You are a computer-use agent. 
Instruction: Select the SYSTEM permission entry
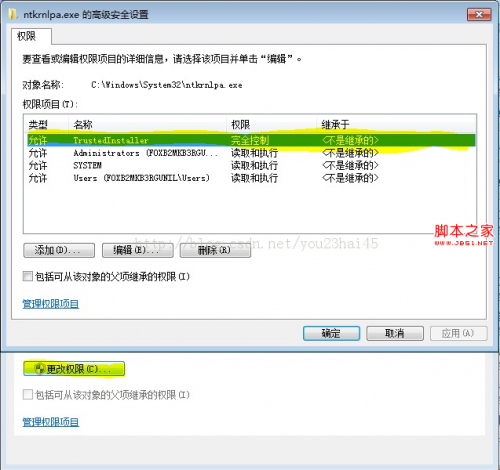click(251, 165)
